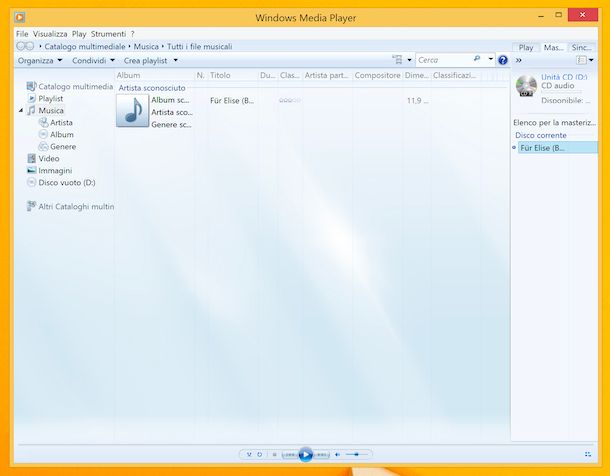Sort by the Compositore column header

[x=377, y=75]
